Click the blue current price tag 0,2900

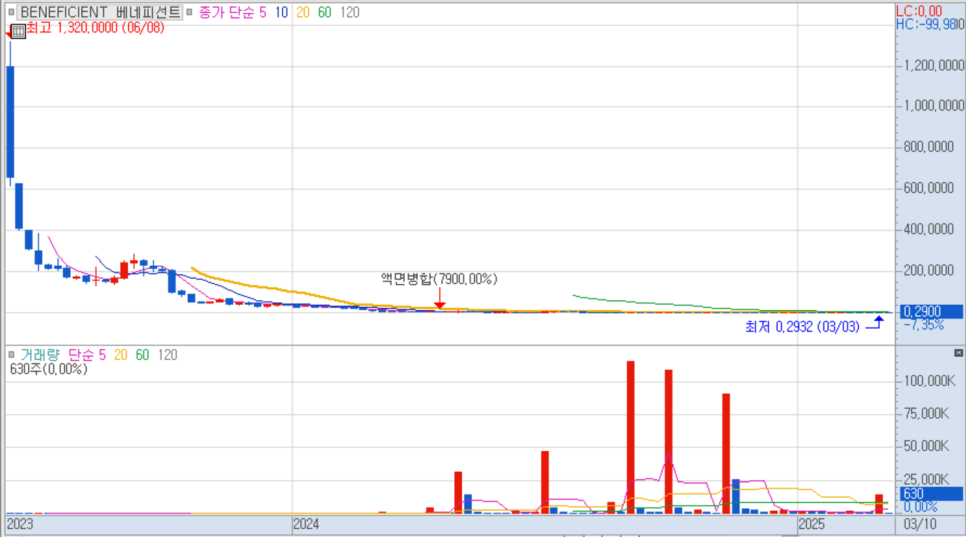932,312
